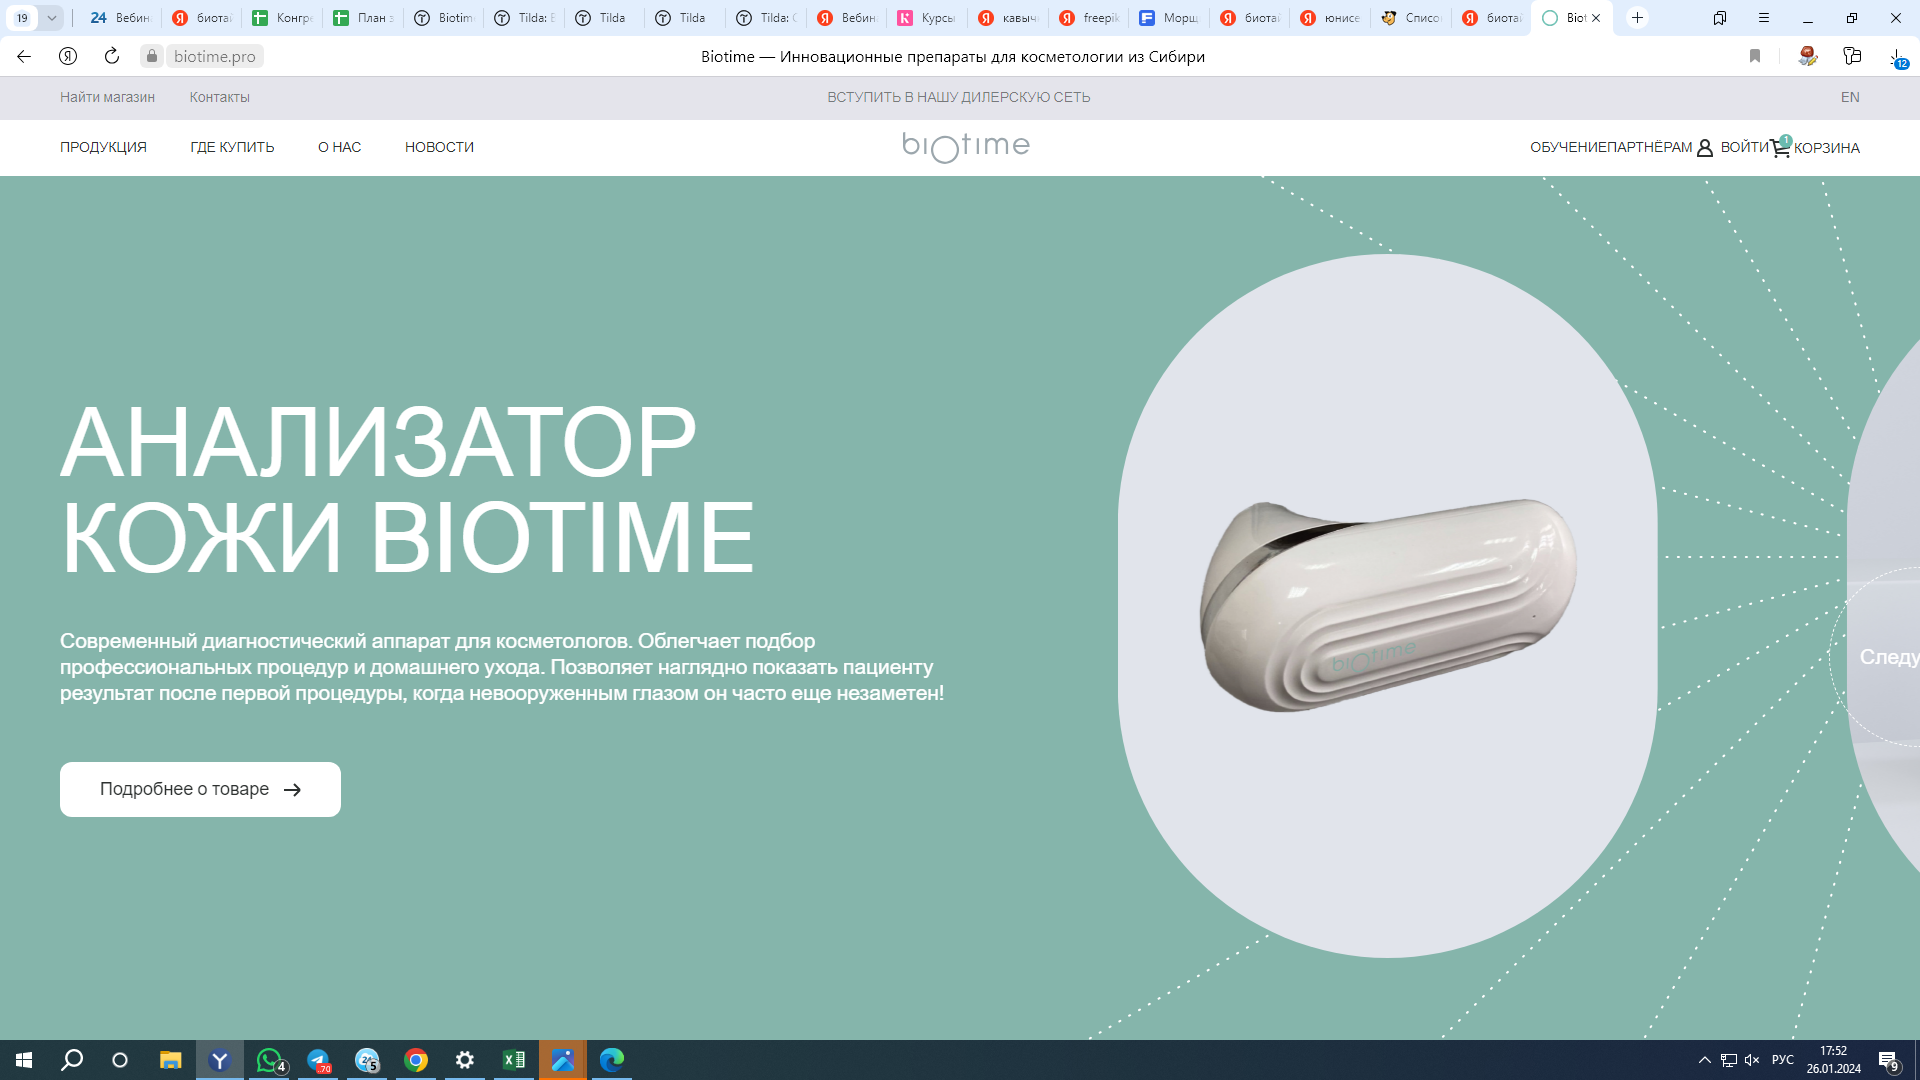This screenshot has height=1080, width=1920.
Task: Open the downloads icon with badge 12
Action: coord(1896,57)
